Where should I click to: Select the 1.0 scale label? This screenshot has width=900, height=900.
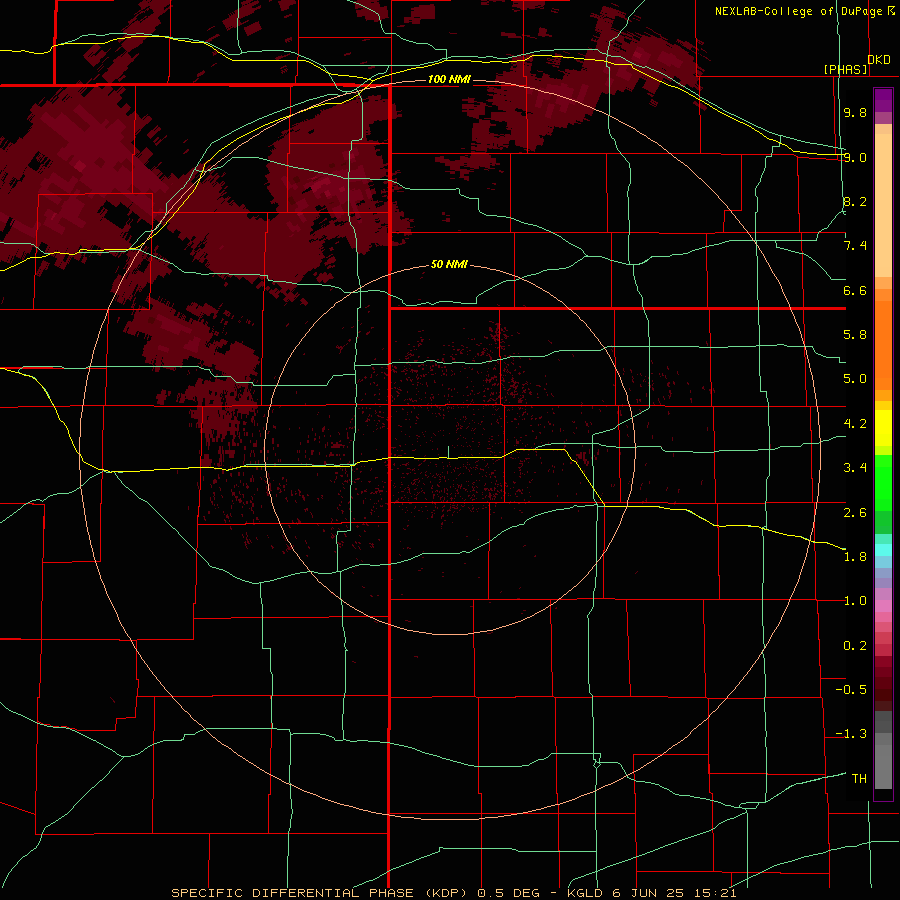[x=855, y=601]
